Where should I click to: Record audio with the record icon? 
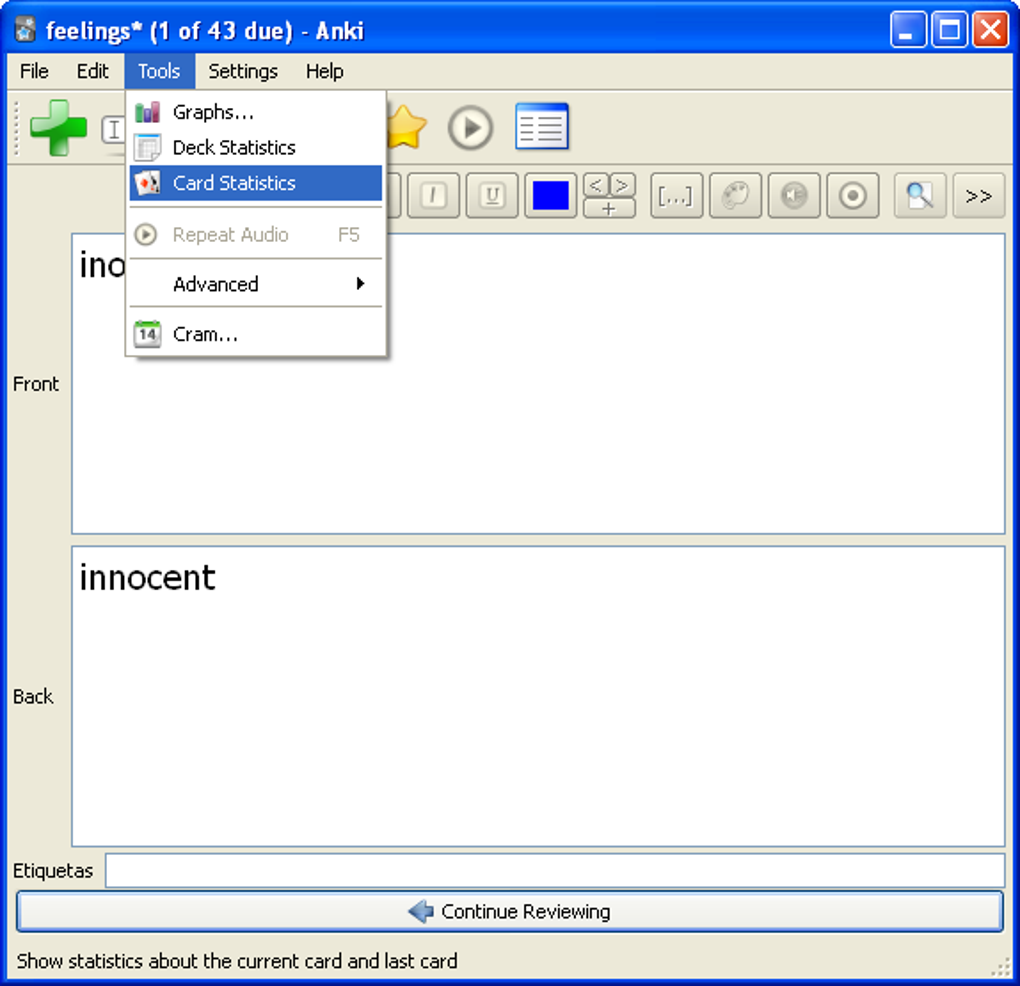(x=853, y=196)
